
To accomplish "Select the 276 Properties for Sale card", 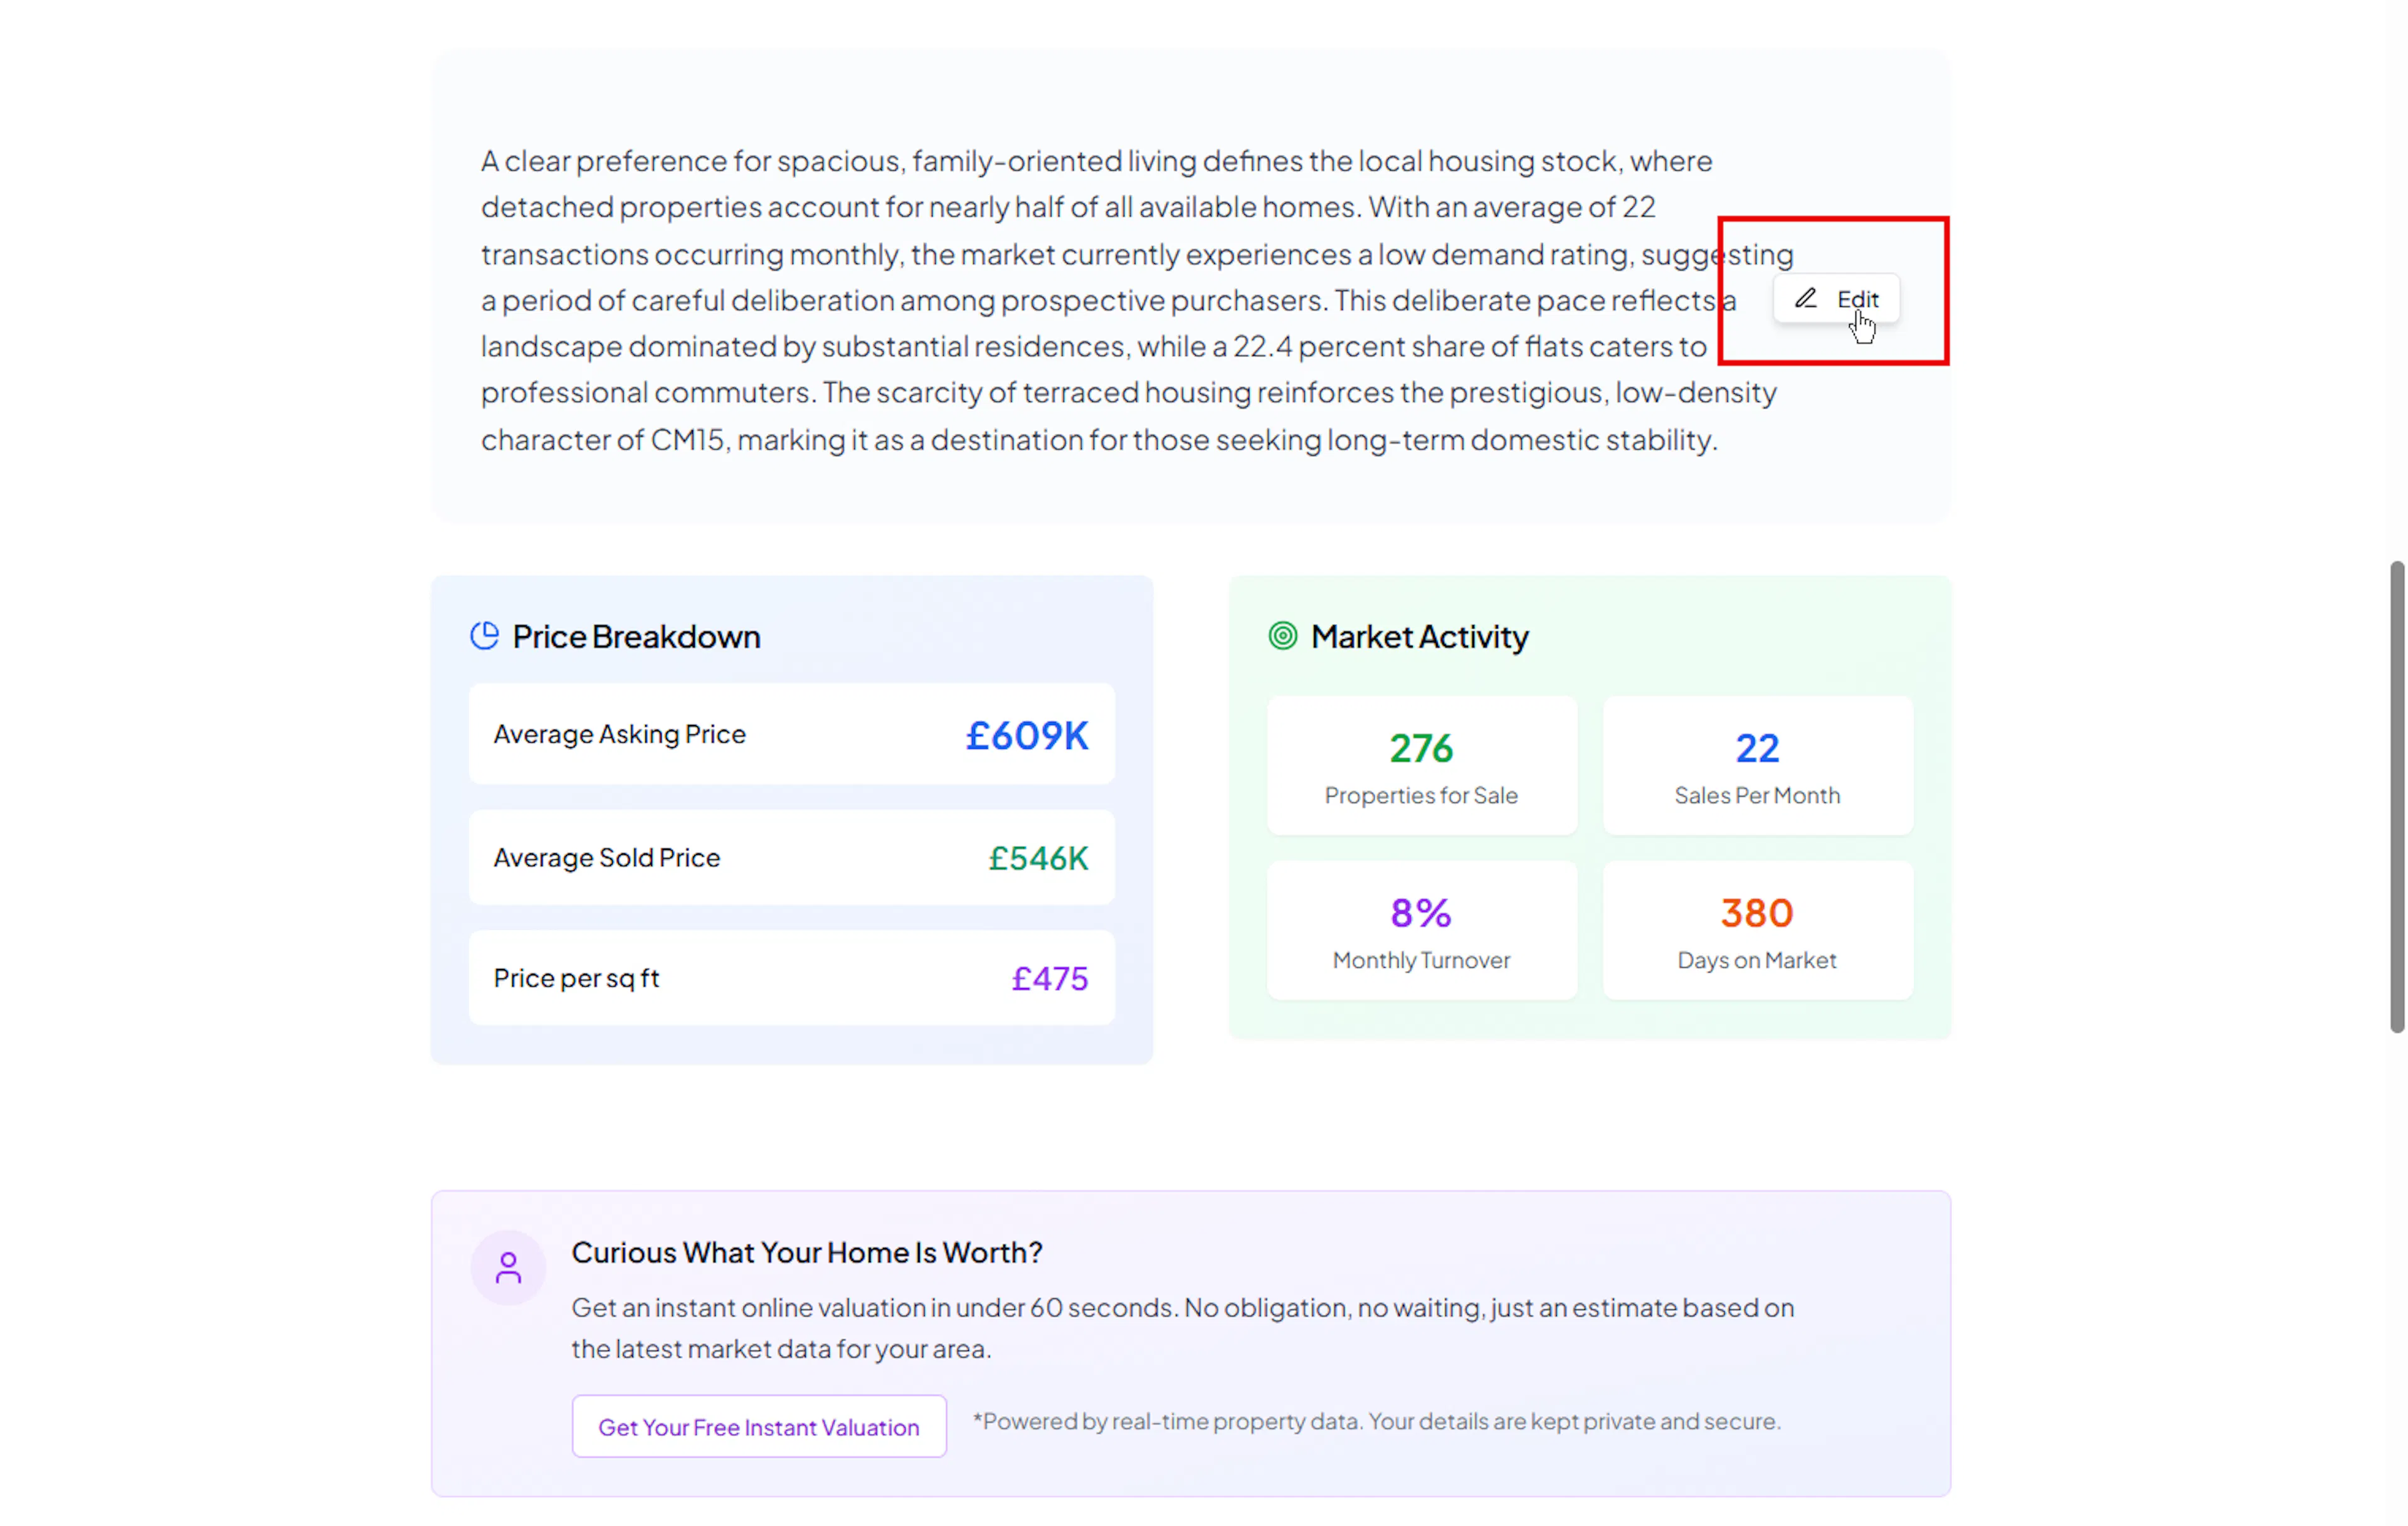I will tap(1421, 766).
